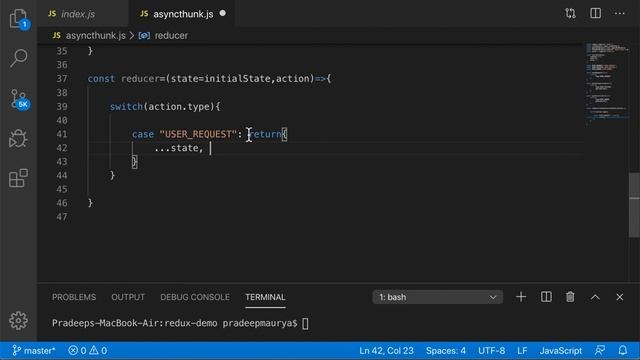Click Ln 42, Col 23 in status bar
This screenshot has width=640, height=360.
click(386, 350)
